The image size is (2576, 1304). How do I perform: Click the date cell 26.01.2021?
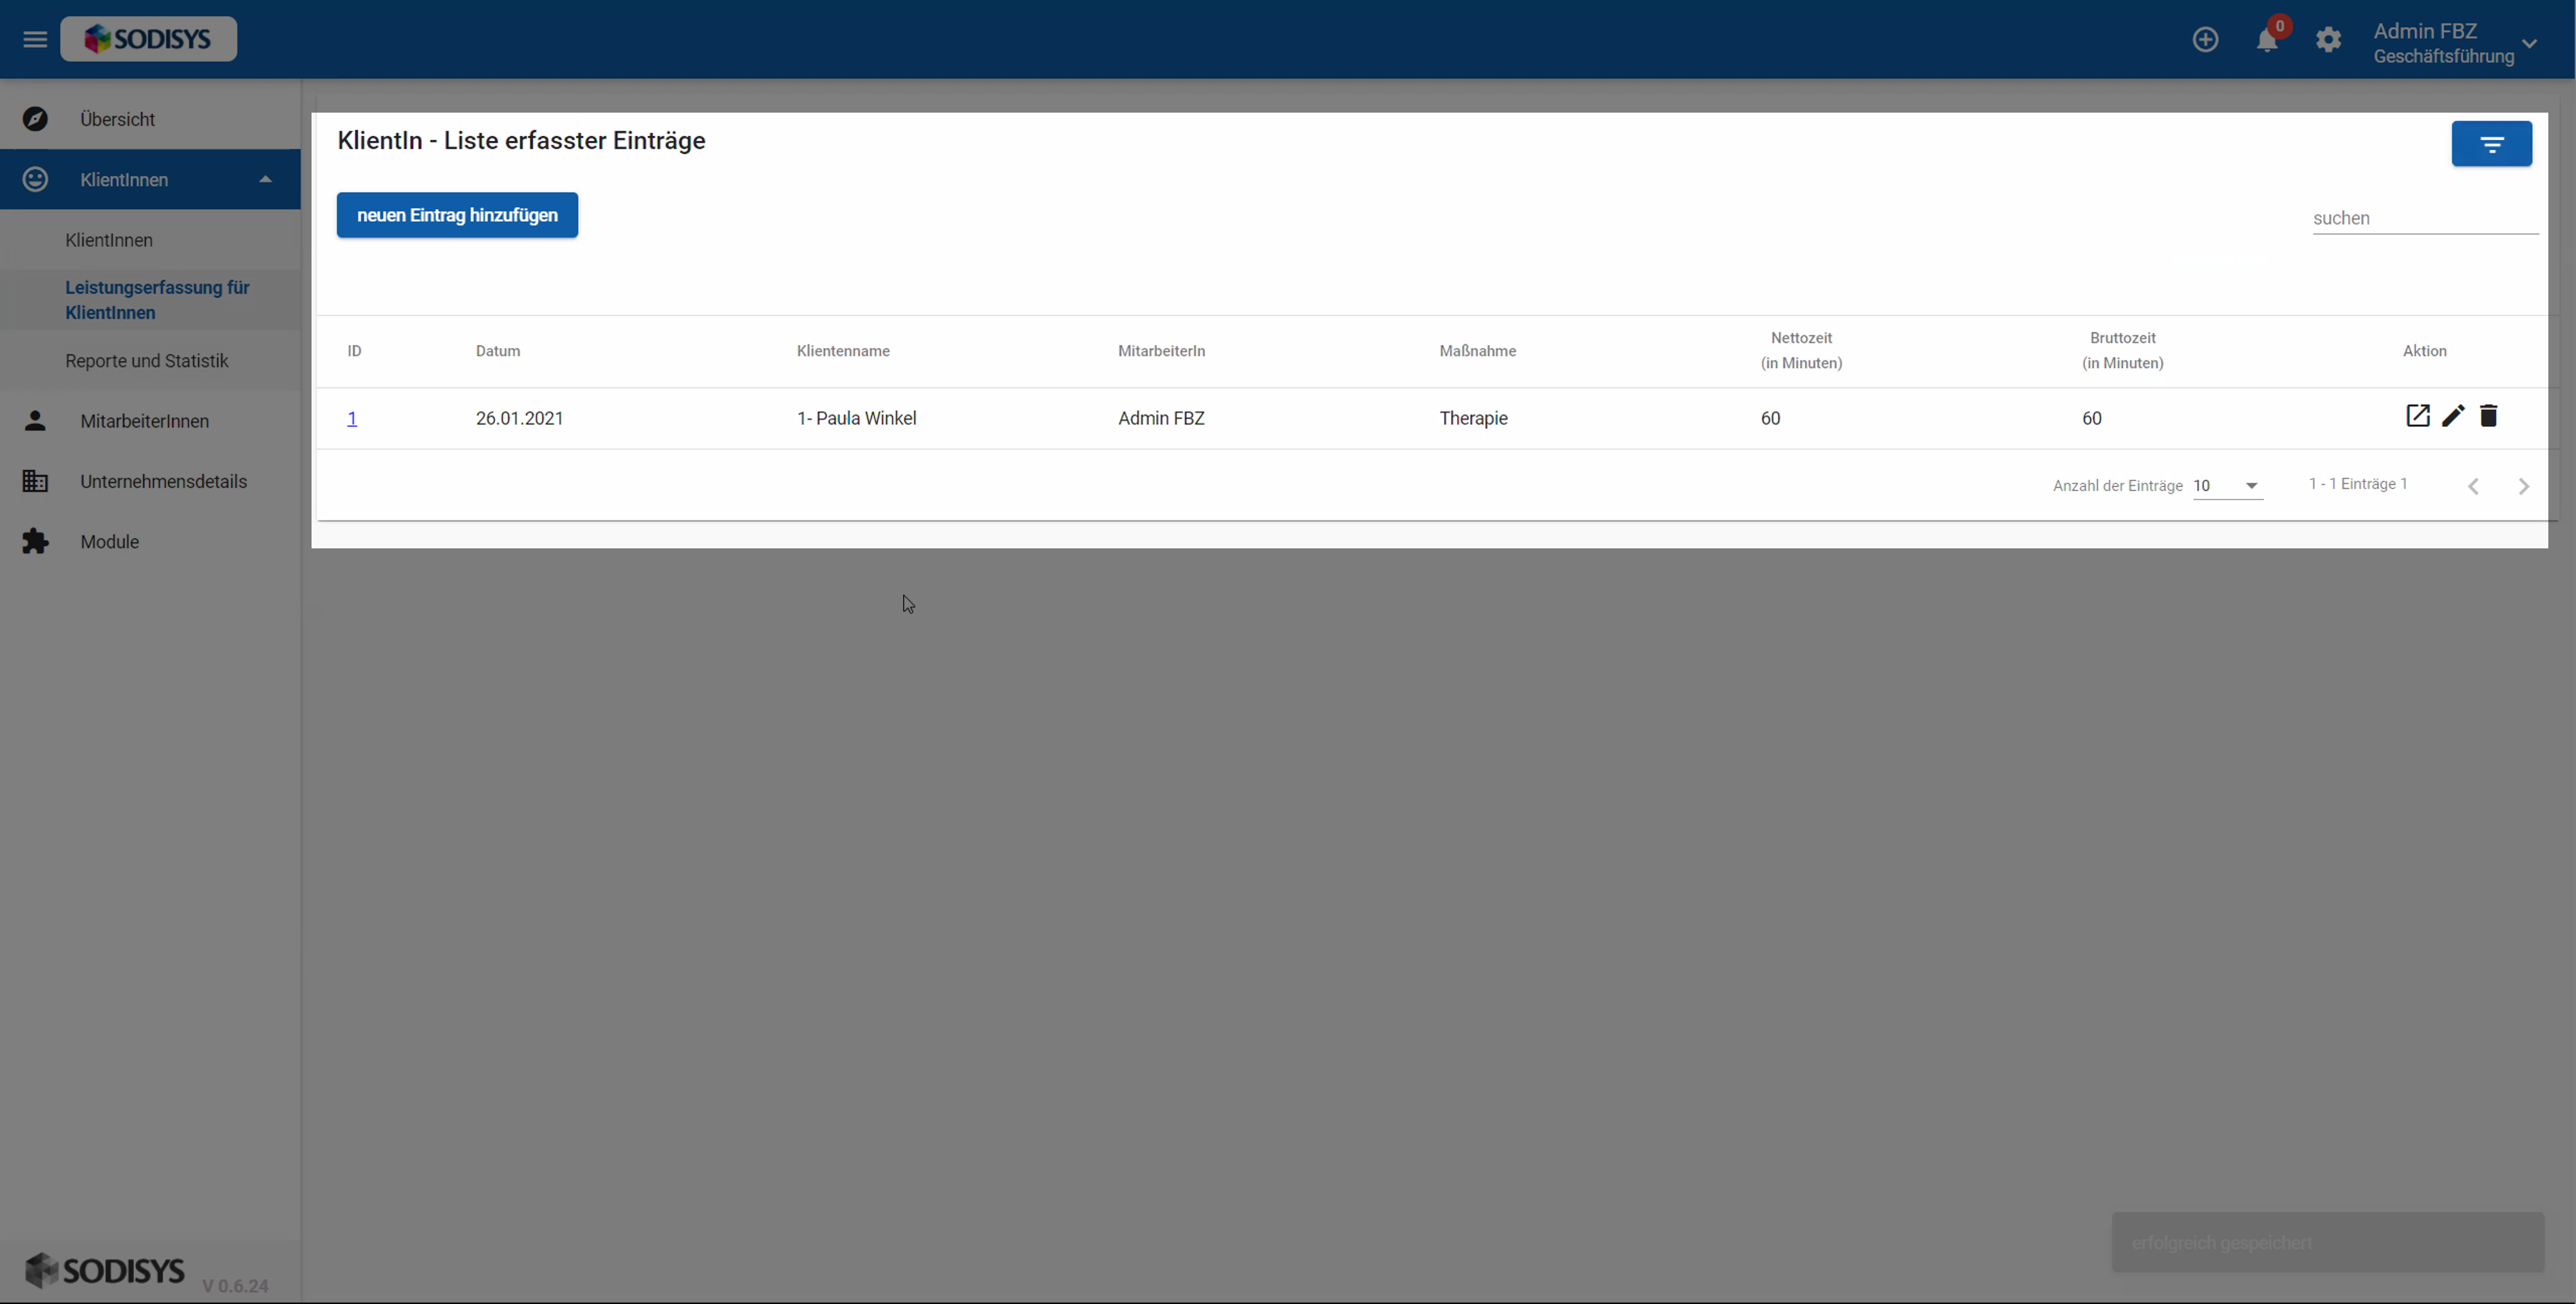click(x=519, y=418)
